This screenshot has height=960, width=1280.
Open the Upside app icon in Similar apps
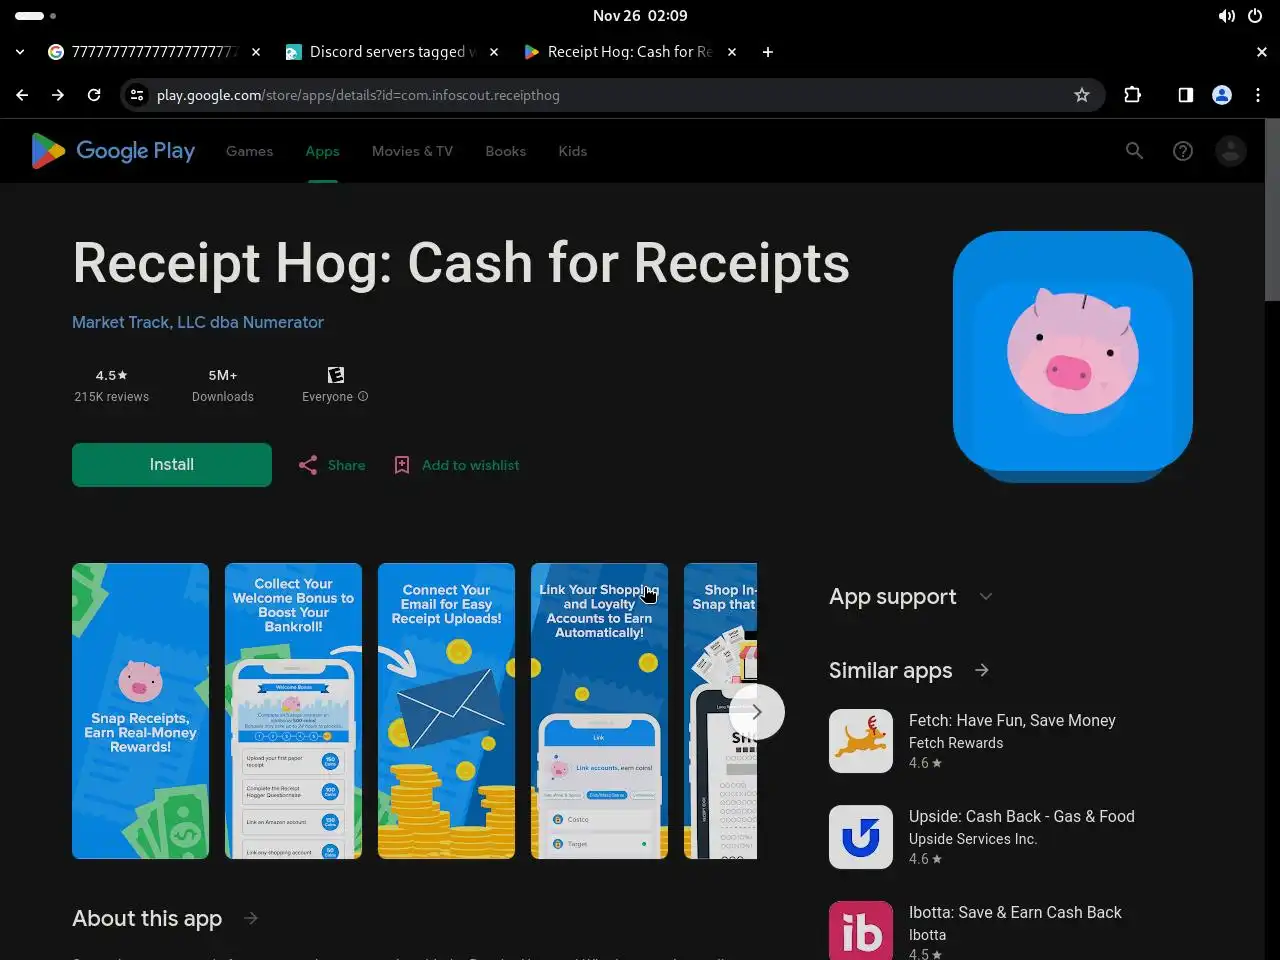[861, 837]
